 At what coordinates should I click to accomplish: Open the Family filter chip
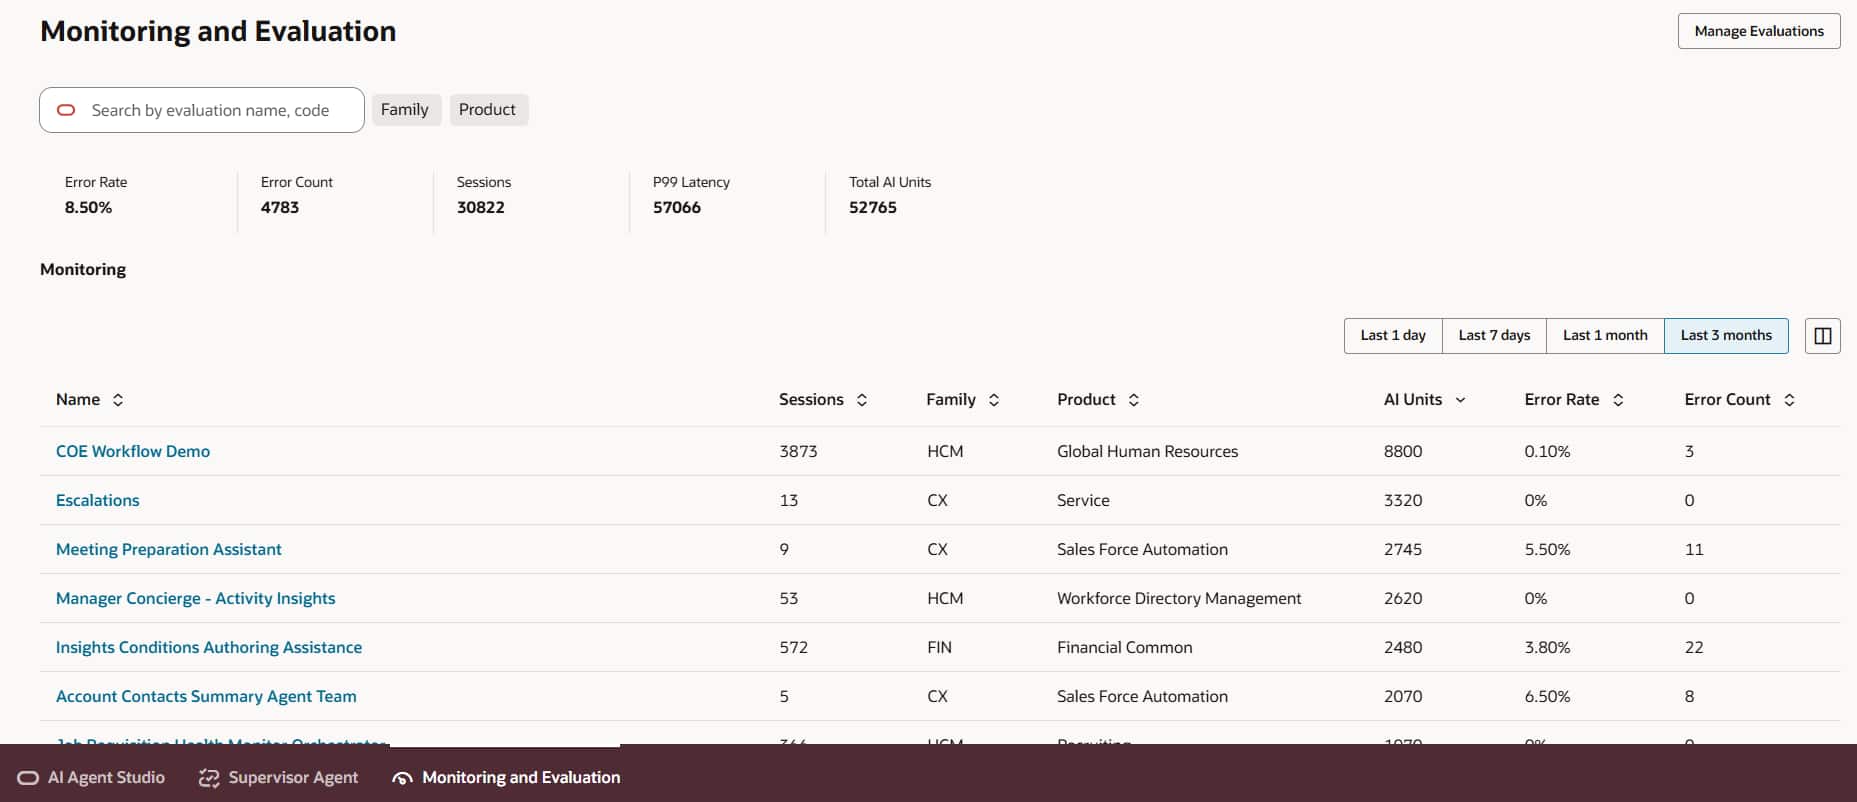click(x=405, y=110)
